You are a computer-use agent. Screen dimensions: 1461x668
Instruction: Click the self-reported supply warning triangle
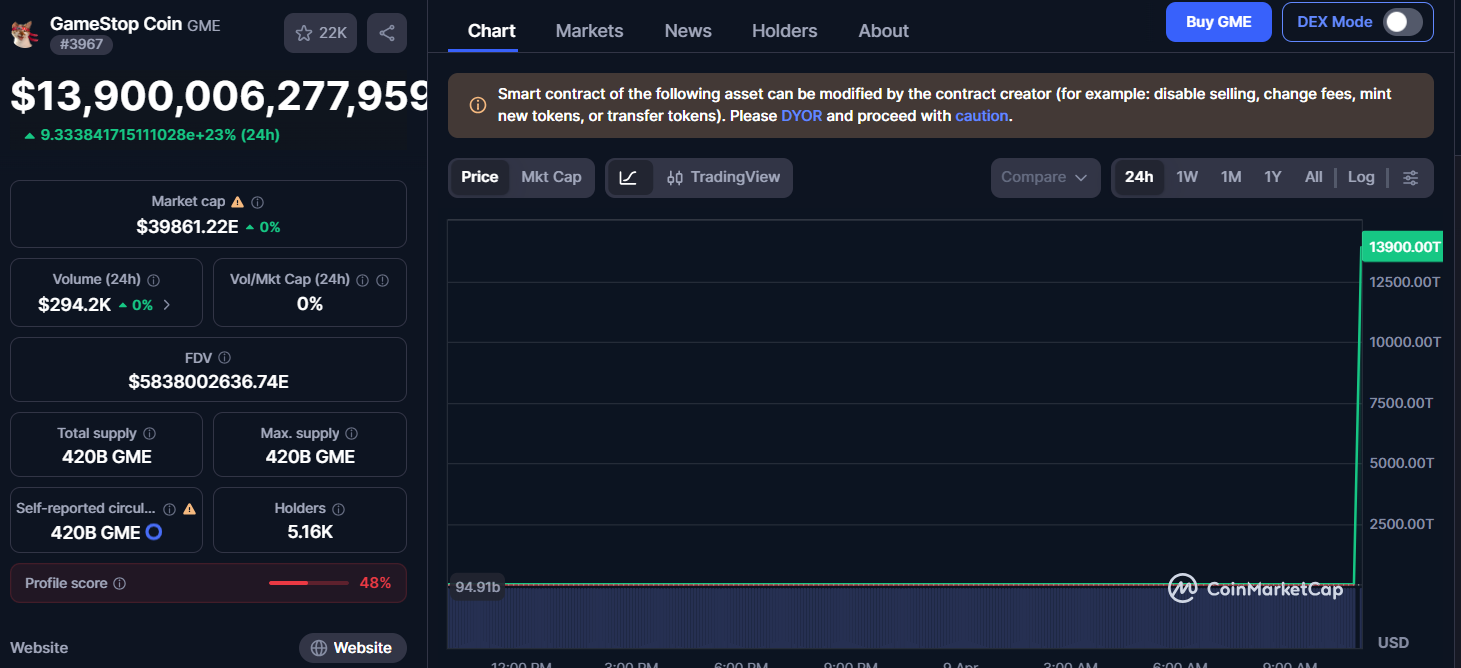pos(190,509)
